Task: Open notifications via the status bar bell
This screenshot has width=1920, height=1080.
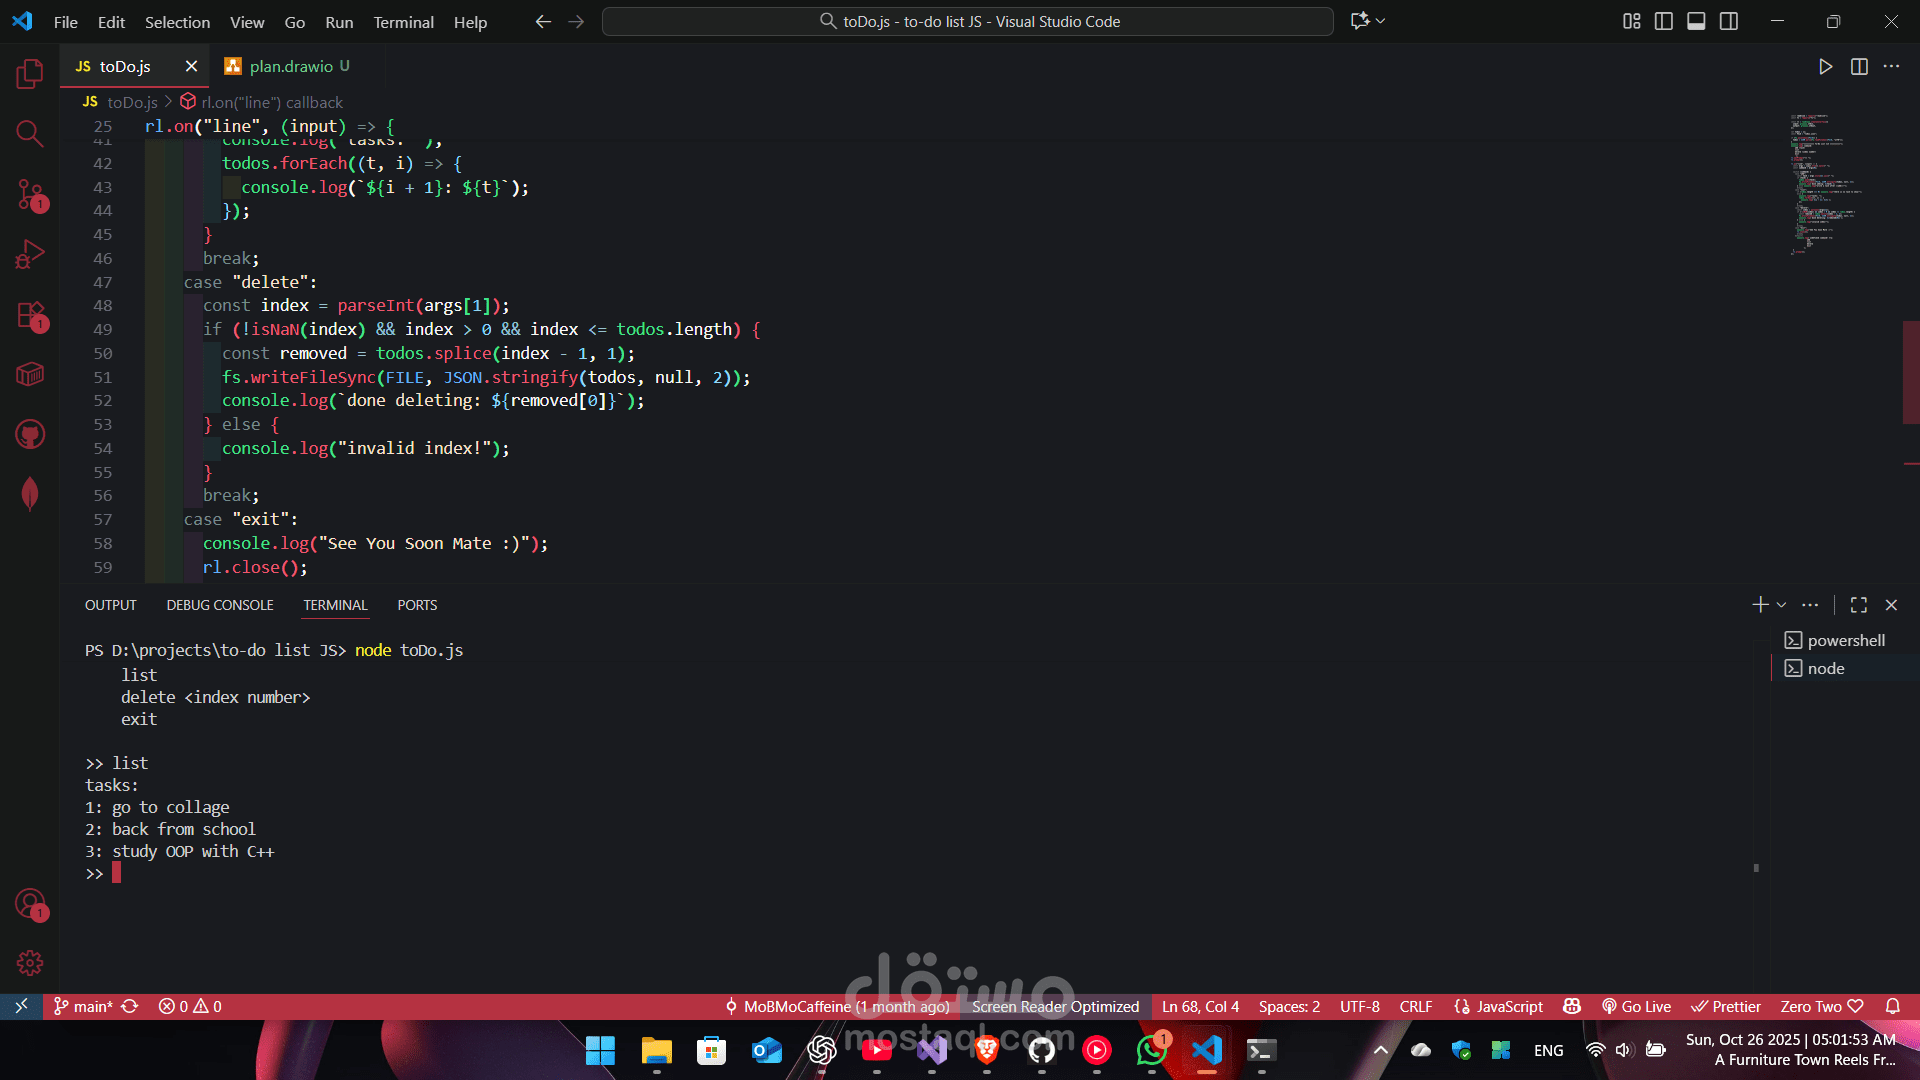Action: click(x=1894, y=1006)
